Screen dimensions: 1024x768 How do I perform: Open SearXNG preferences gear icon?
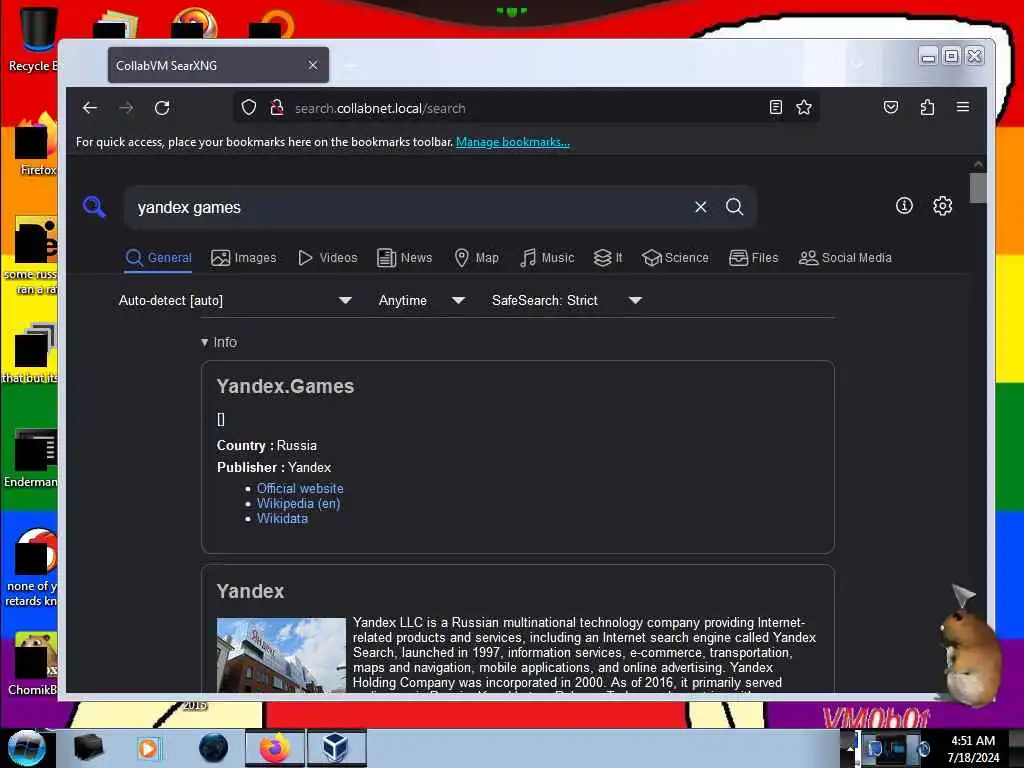[x=942, y=206]
